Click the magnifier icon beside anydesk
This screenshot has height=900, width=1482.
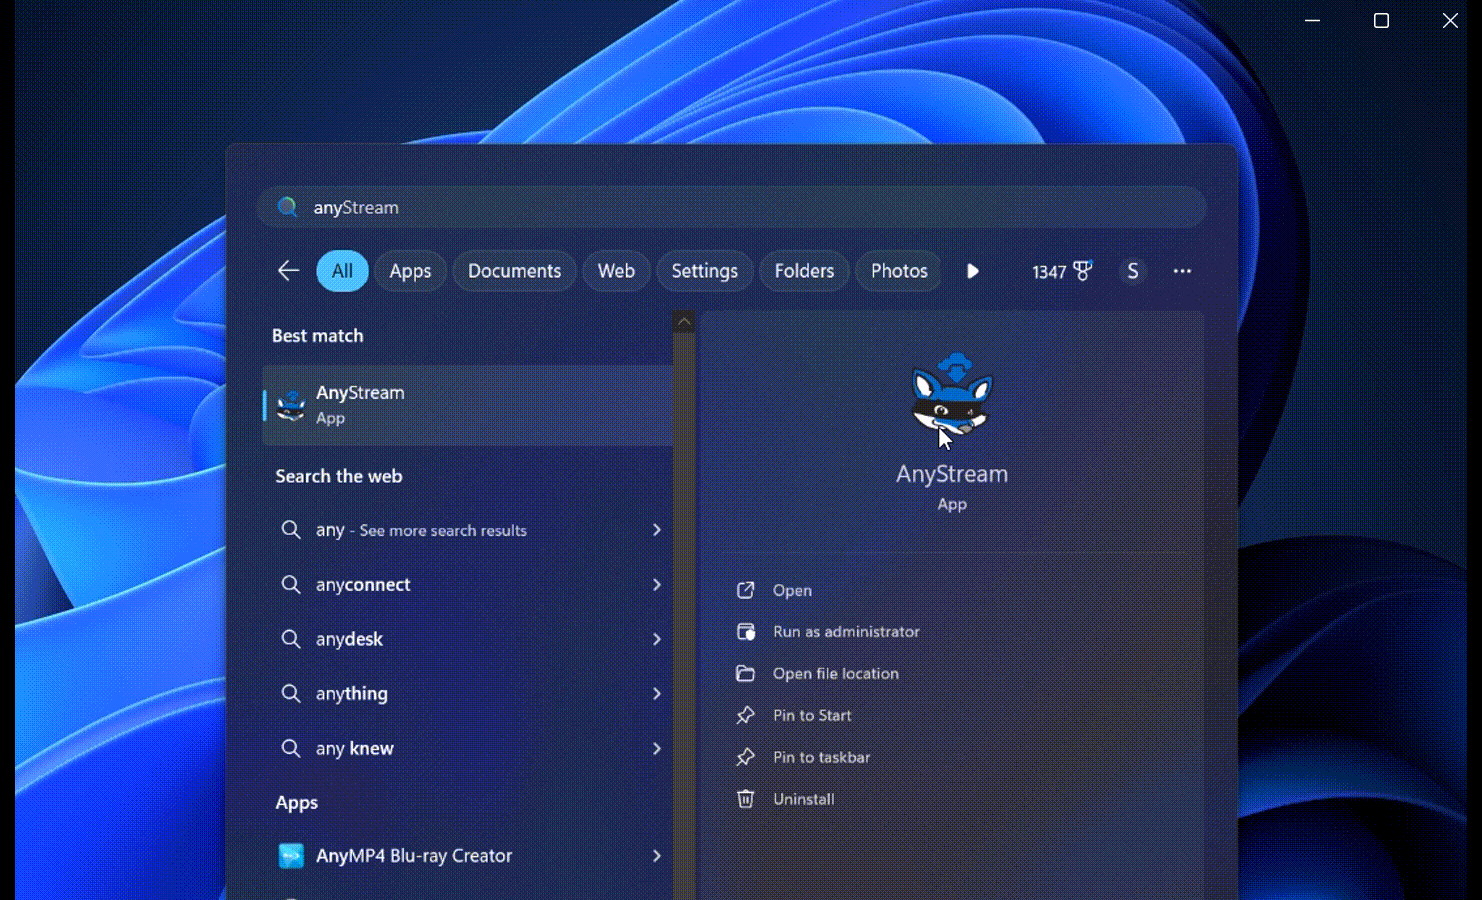pyautogui.click(x=291, y=639)
